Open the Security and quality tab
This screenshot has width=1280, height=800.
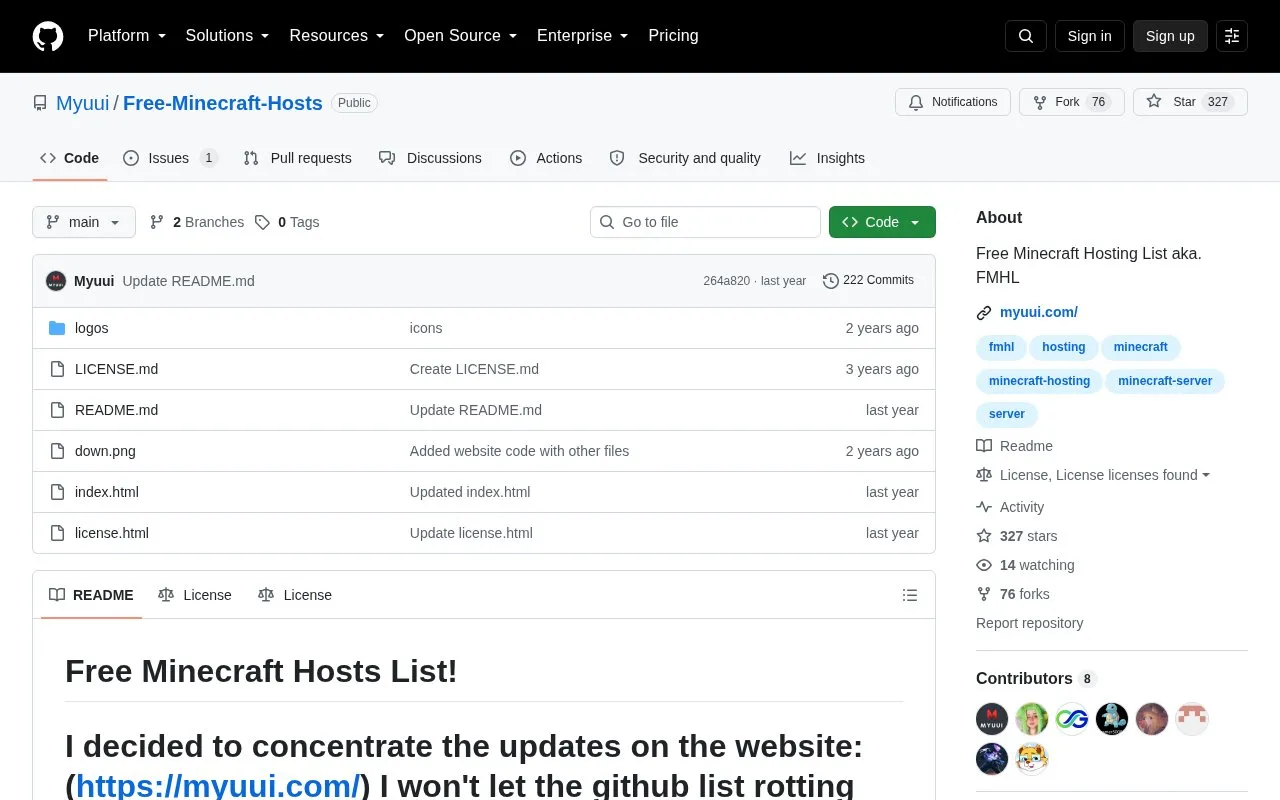[x=685, y=158]
